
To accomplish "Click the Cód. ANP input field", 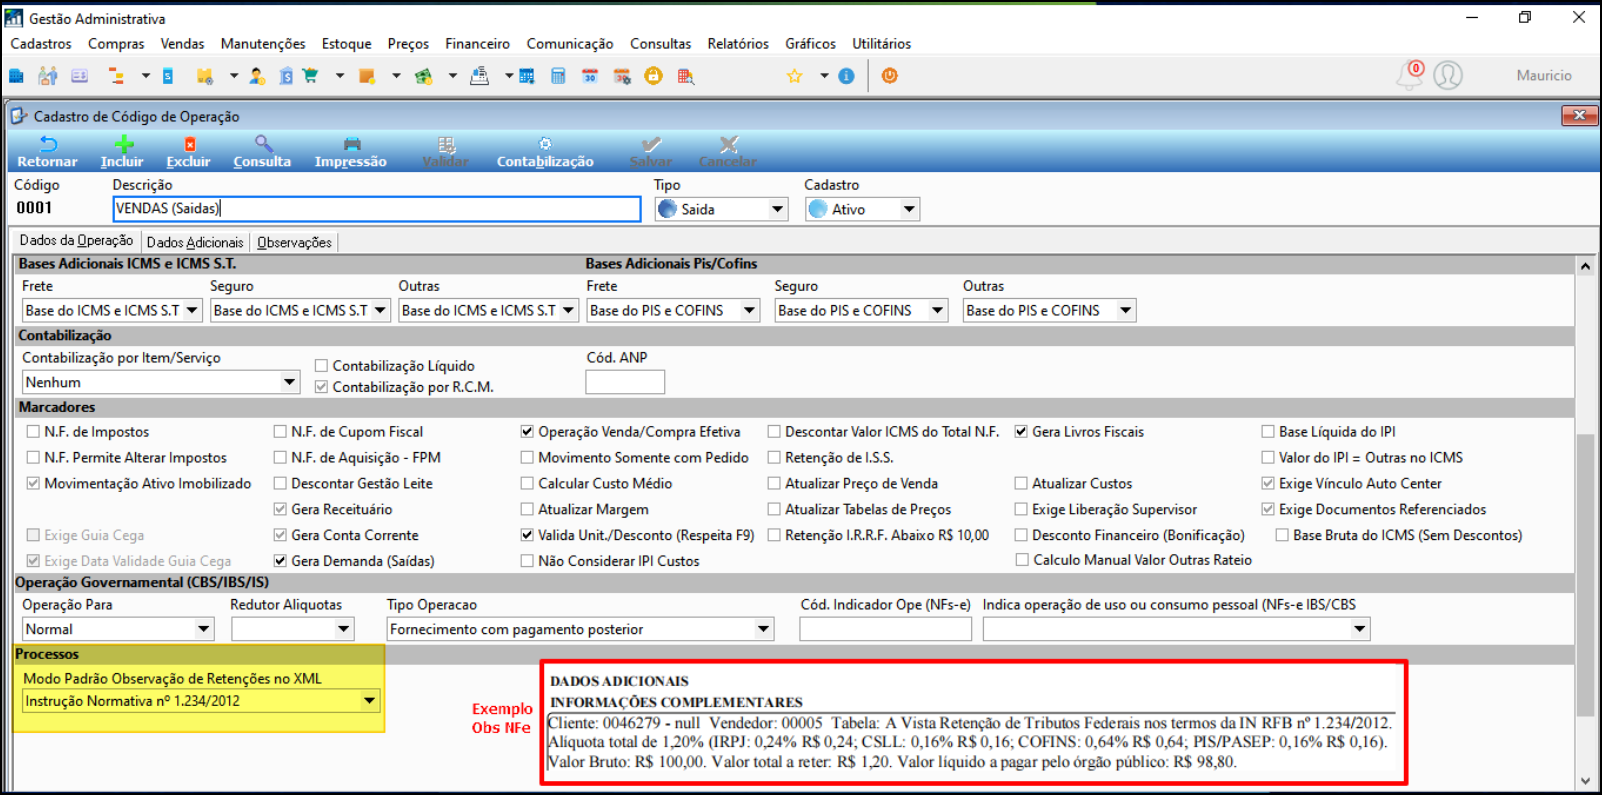I will click(x=625, y=382).
